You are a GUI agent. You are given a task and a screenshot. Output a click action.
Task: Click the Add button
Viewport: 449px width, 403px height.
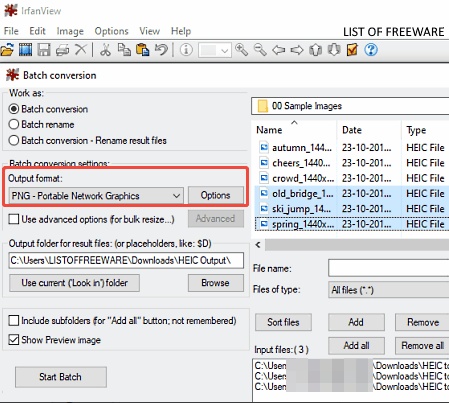[356, 322]
